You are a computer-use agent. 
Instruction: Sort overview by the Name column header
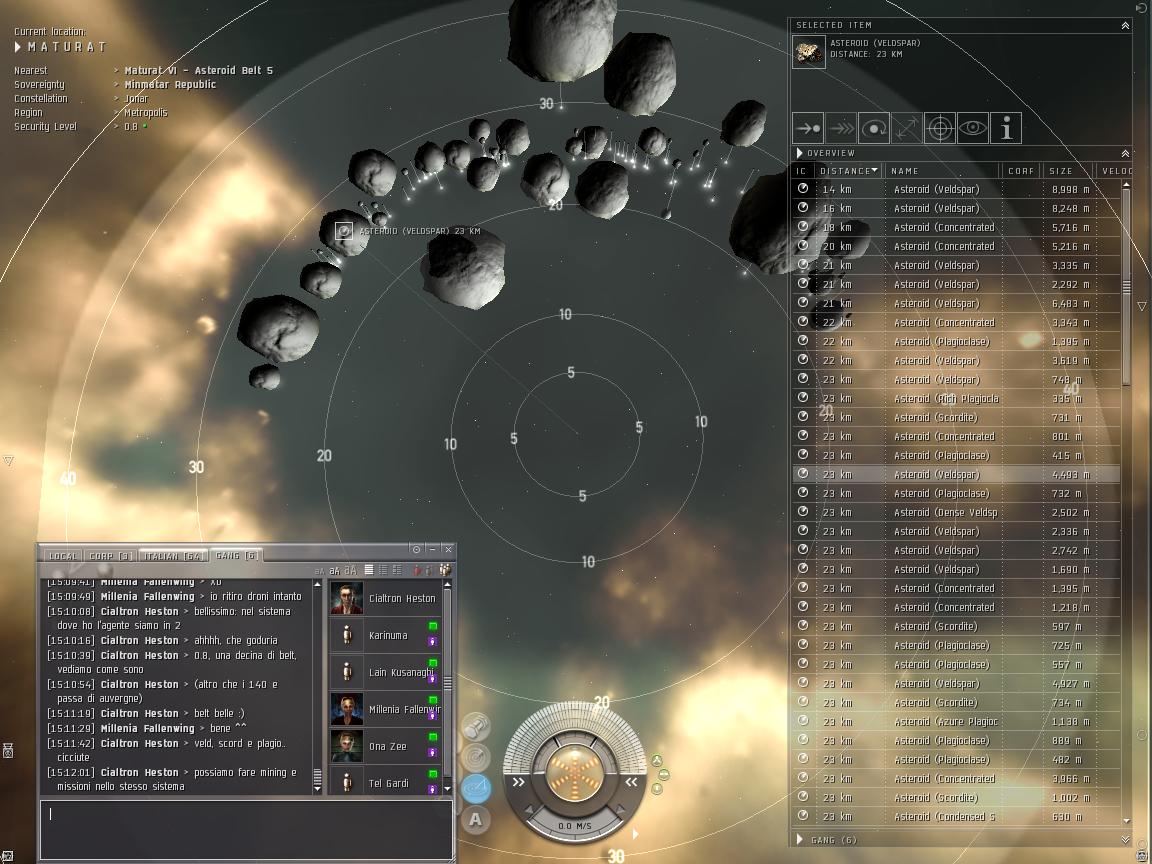[943, 170]
